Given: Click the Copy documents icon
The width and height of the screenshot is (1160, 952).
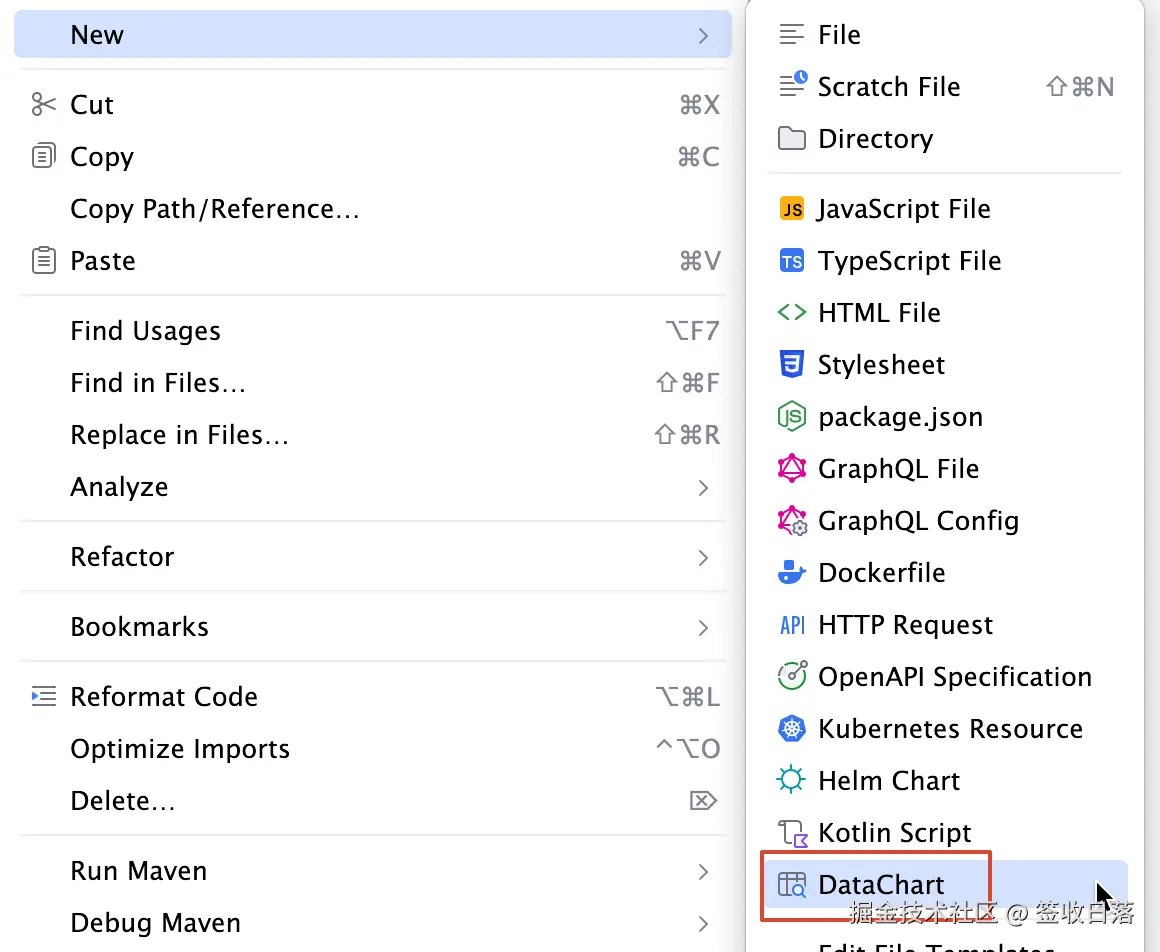Looking at the screenshot, I should click(44, 156).
